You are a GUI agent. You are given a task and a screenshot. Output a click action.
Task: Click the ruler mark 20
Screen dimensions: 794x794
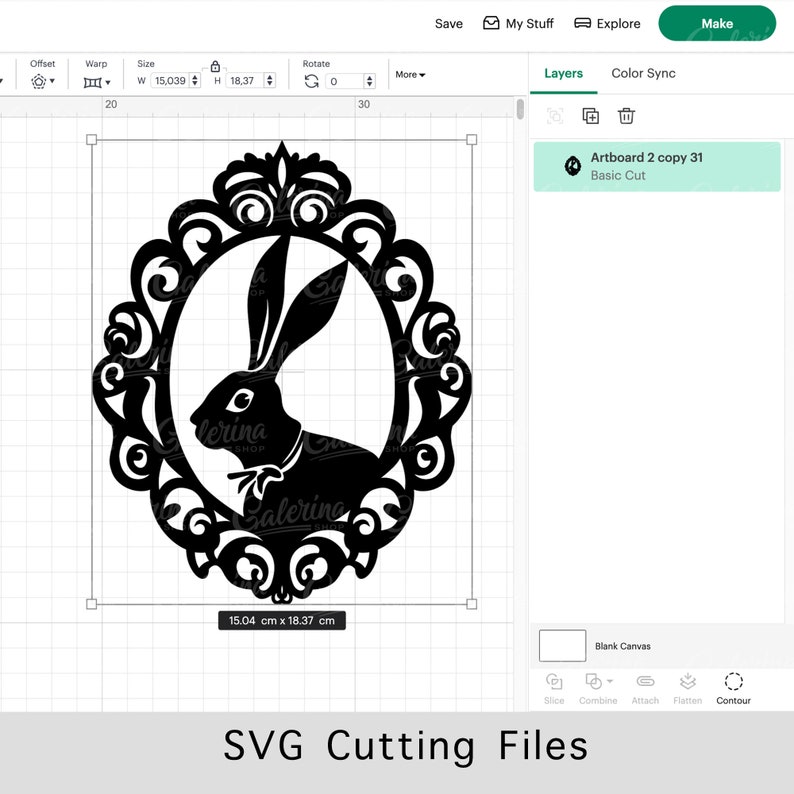(x=111, y=104)
